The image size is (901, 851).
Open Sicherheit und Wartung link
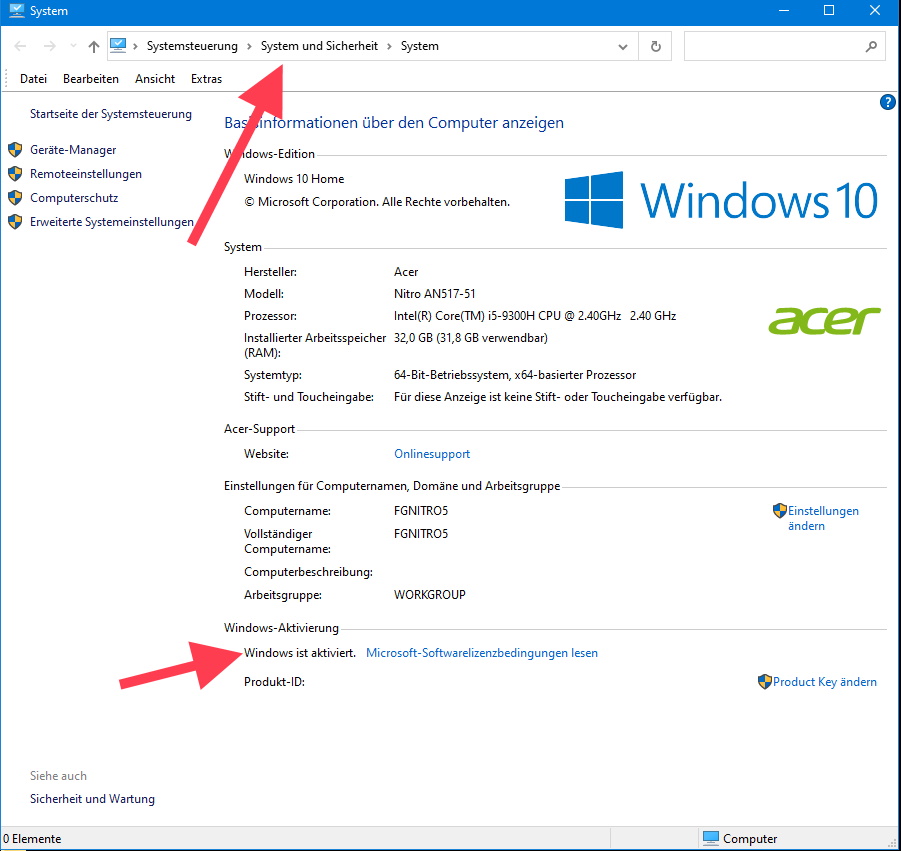coord(93,799)
